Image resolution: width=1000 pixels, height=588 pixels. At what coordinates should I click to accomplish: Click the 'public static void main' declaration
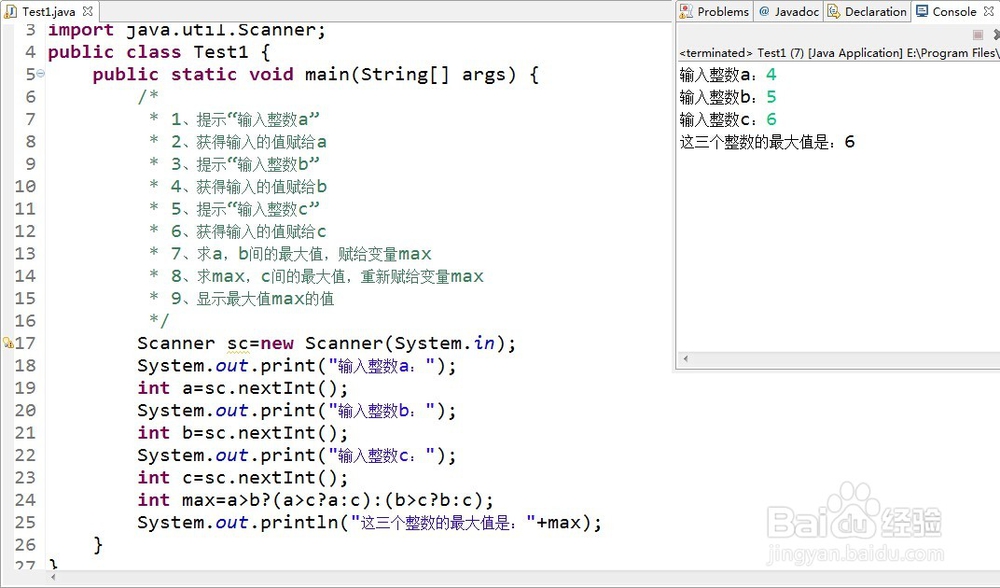[x=316, y=75]
